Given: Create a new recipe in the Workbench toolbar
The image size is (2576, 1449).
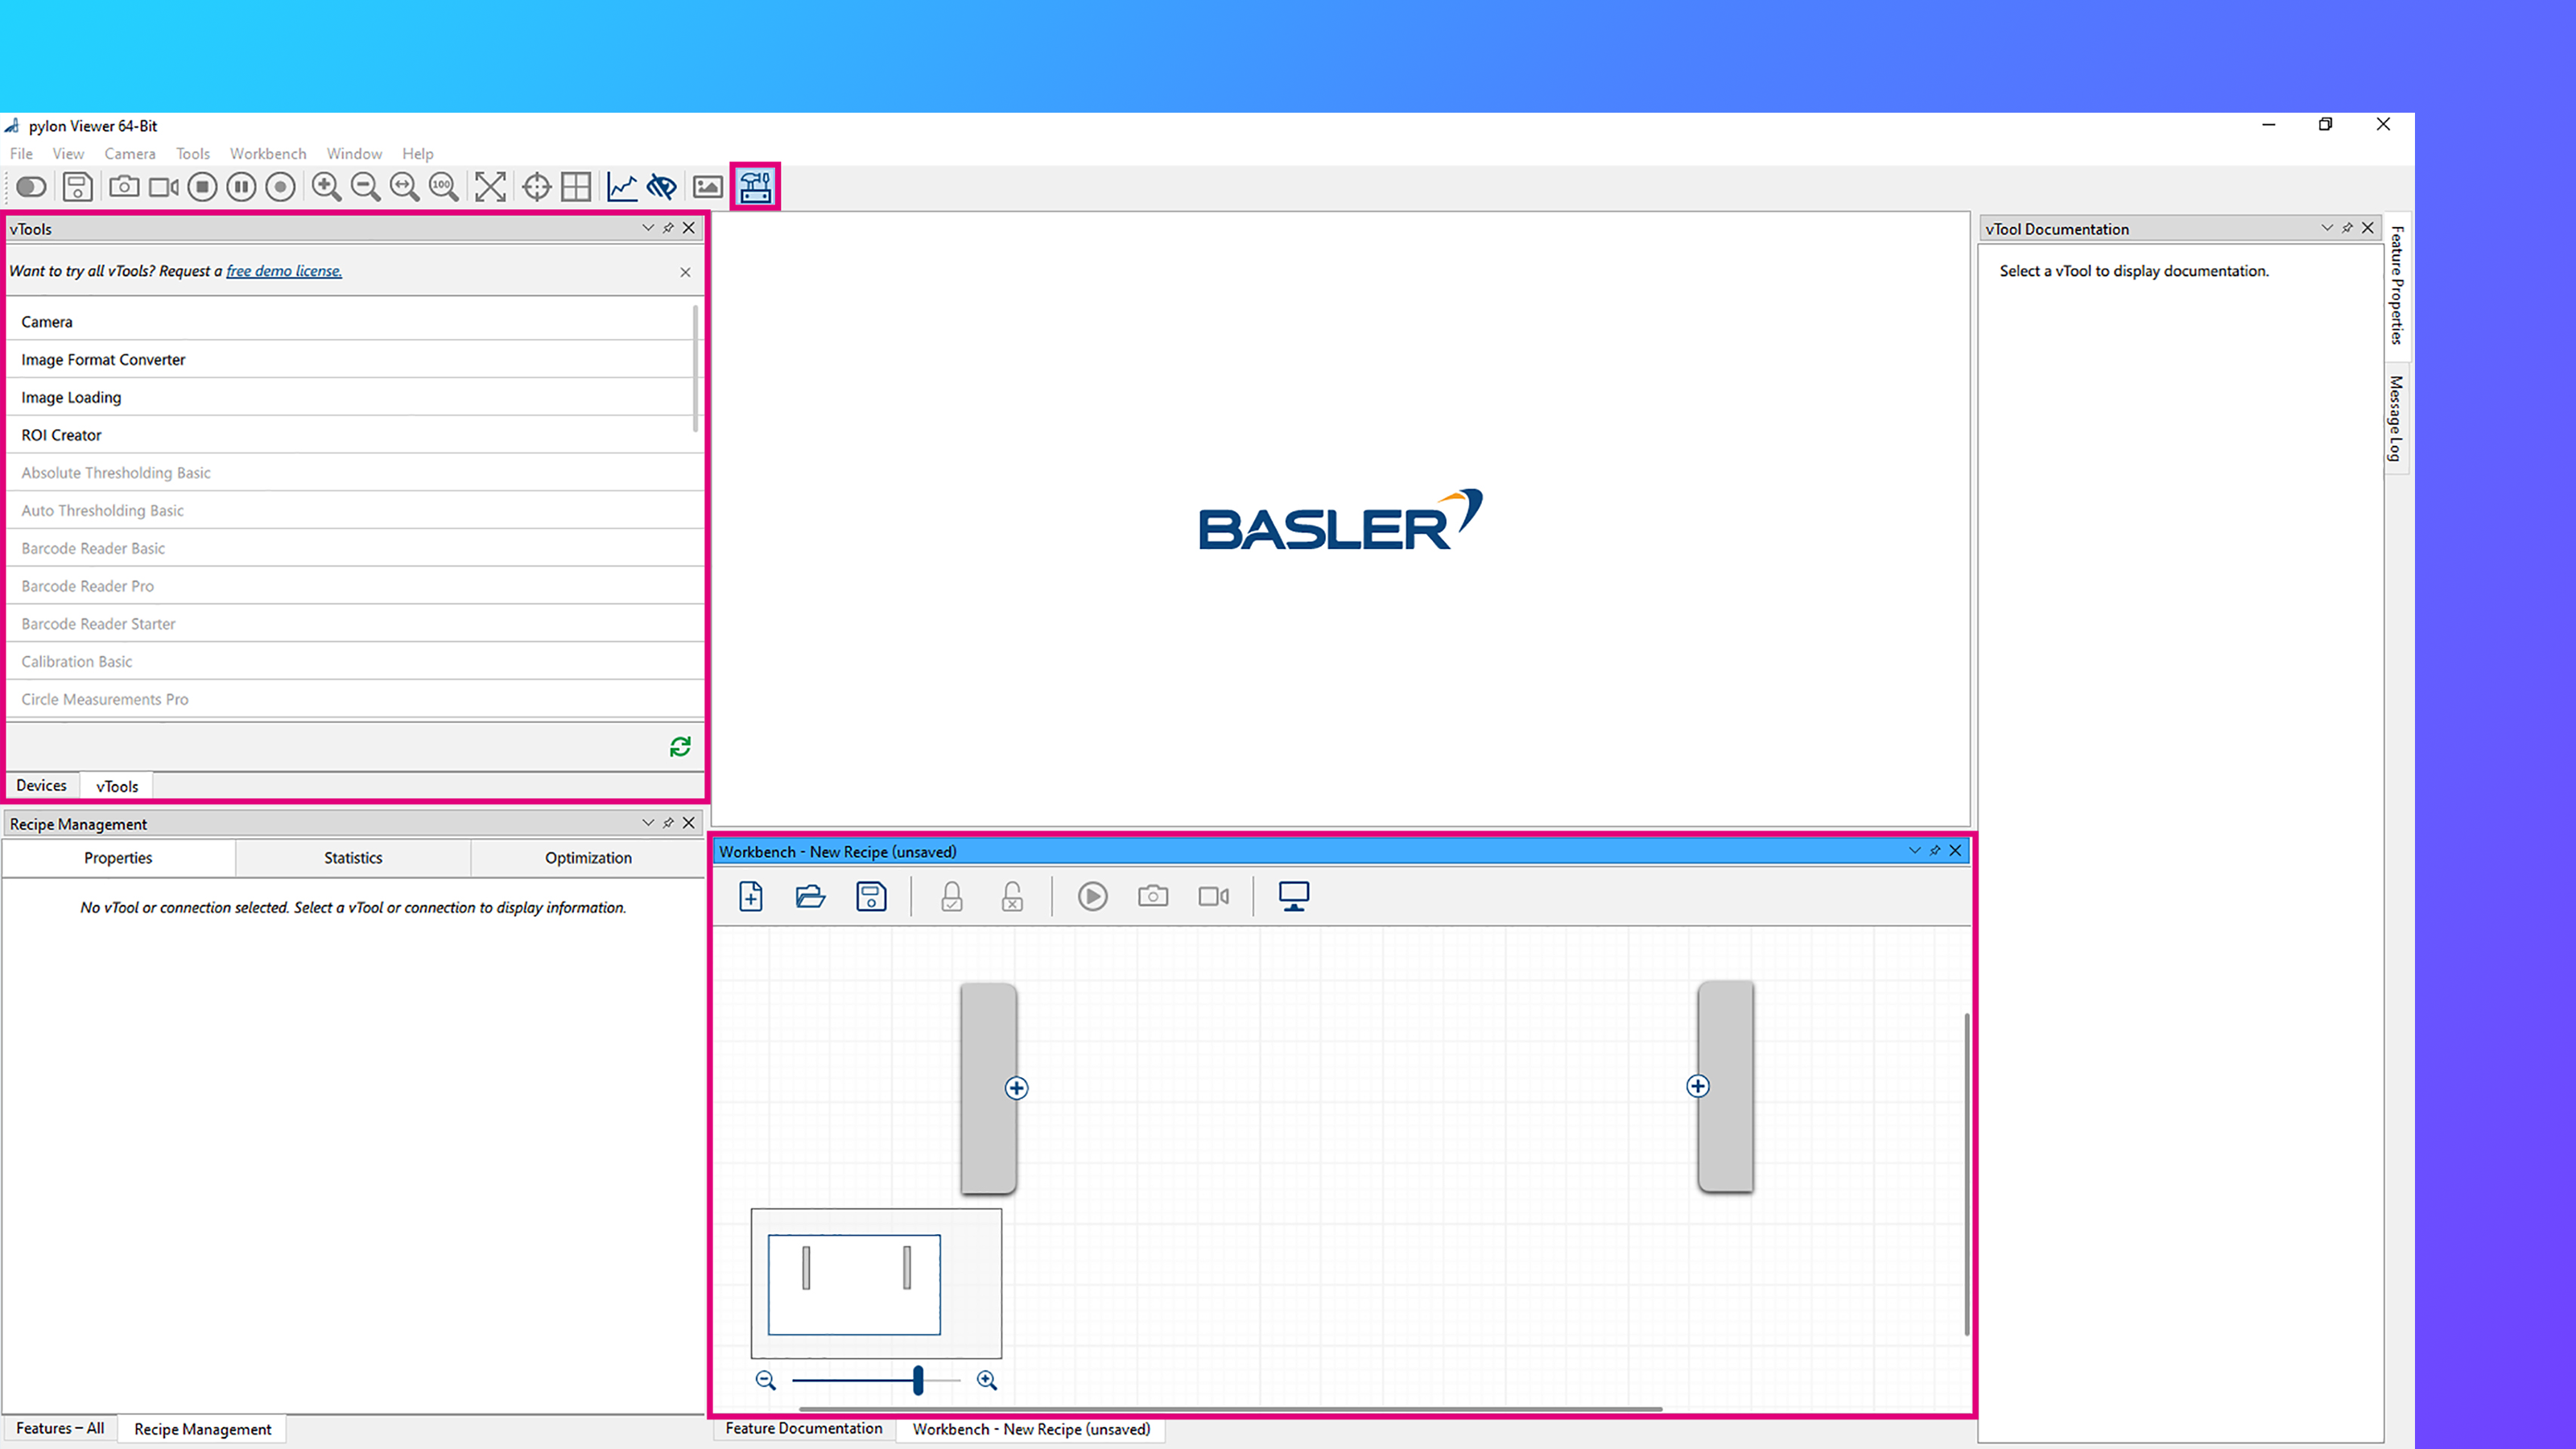Looking at the screenshot, I should pyautogui.click(x=750, y=896).
